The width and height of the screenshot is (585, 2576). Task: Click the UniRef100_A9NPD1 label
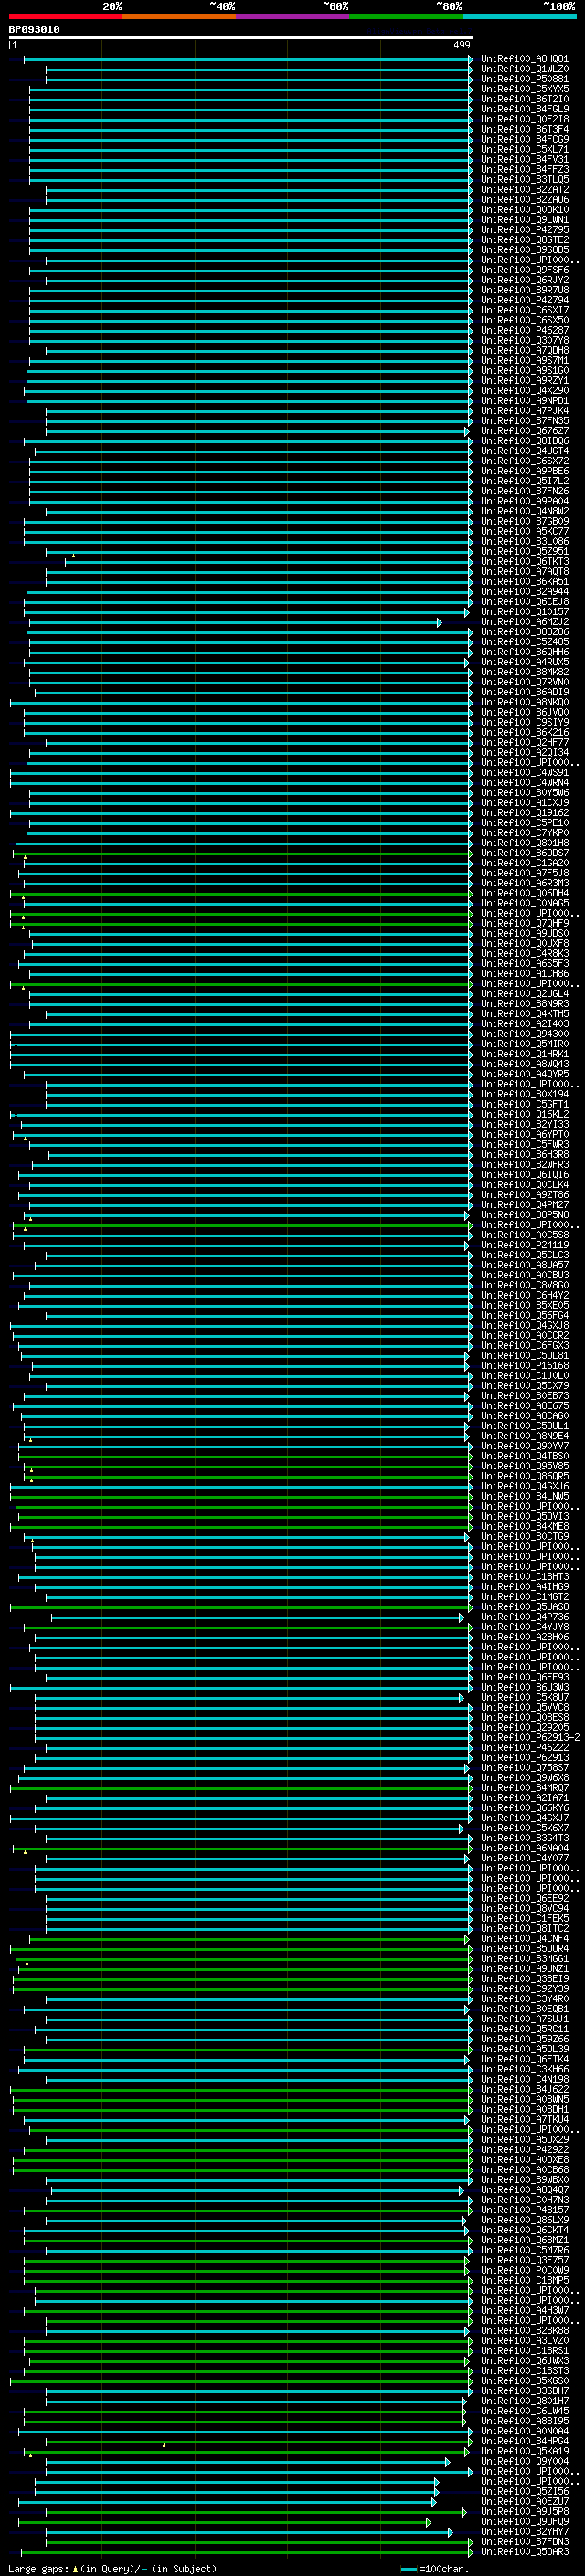524,401
